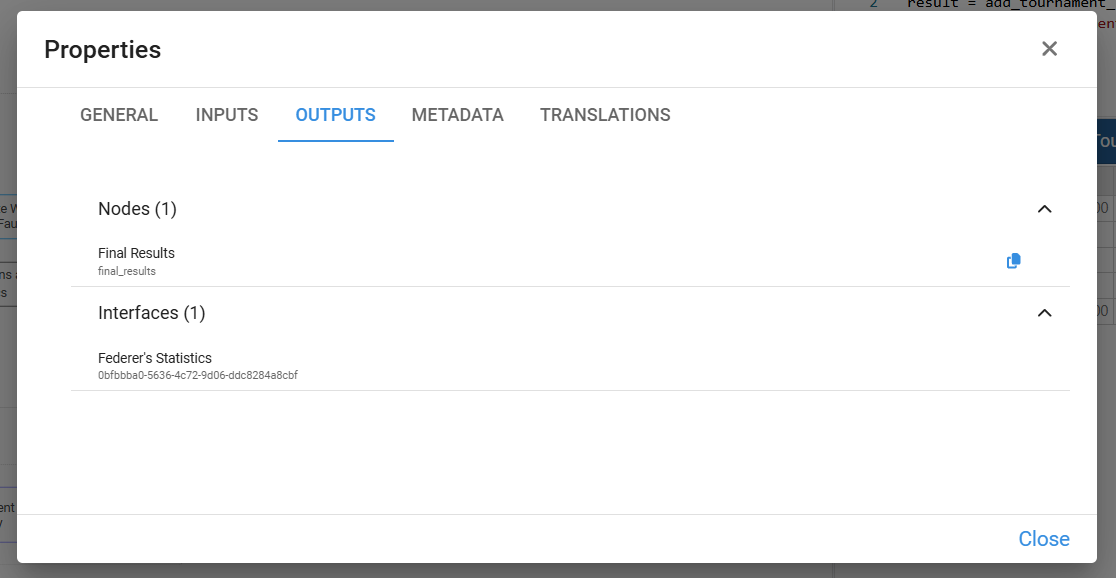Open the Translations tab
This screenshot has width=1116, height=578.
[605, 115]
